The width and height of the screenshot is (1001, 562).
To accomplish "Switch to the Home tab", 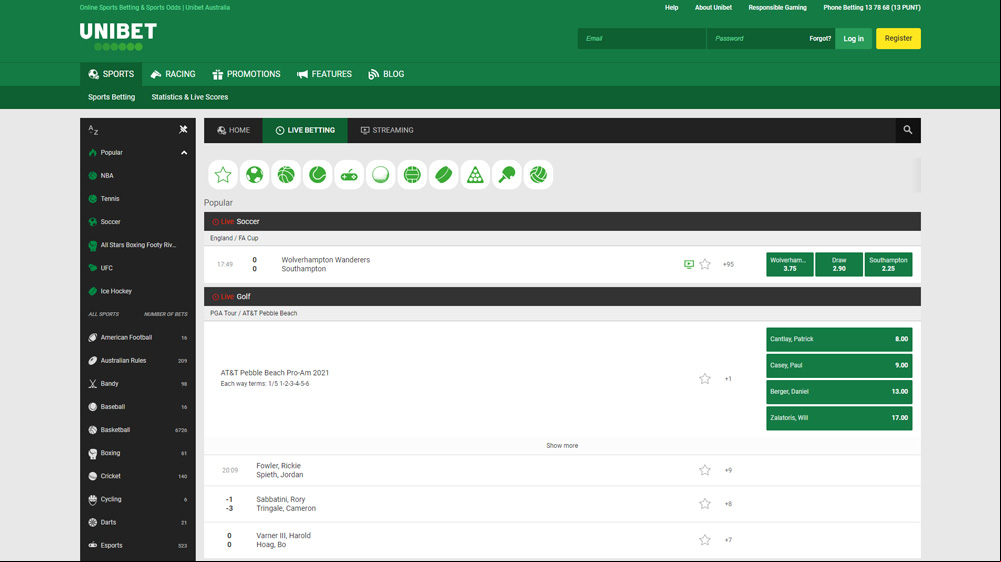I will tap(234, 130).
